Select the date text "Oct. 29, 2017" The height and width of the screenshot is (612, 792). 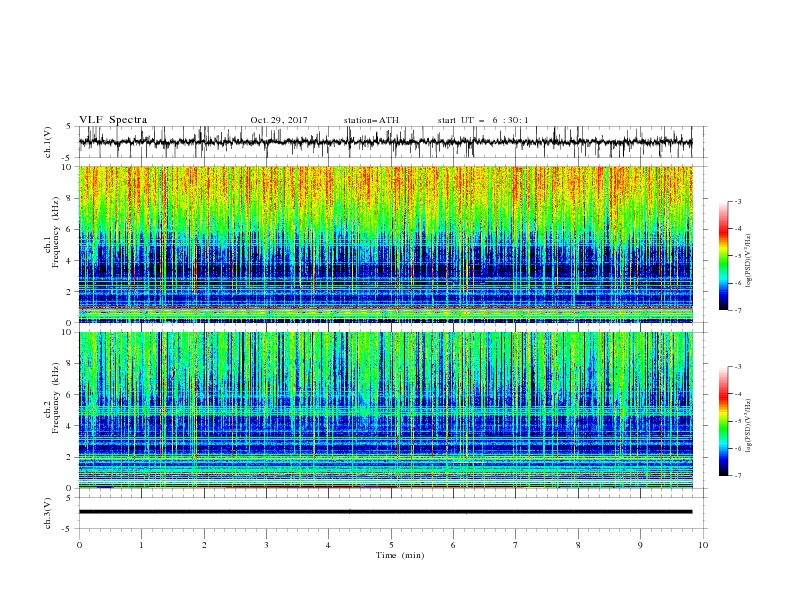pos(279,120)
